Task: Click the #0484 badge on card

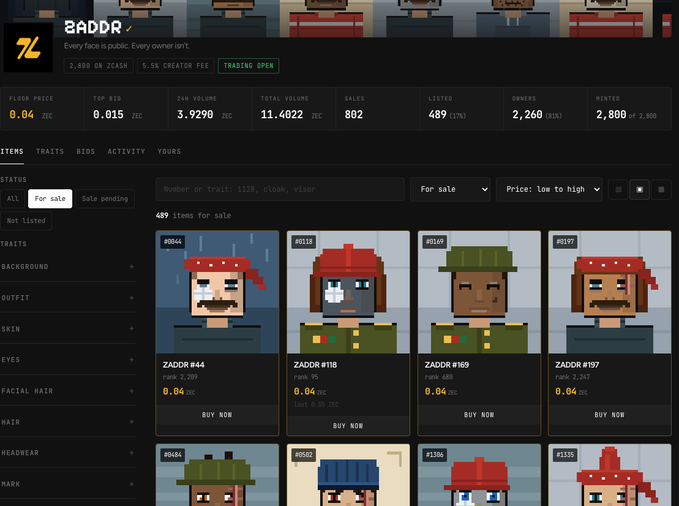Action: (173, 454)
